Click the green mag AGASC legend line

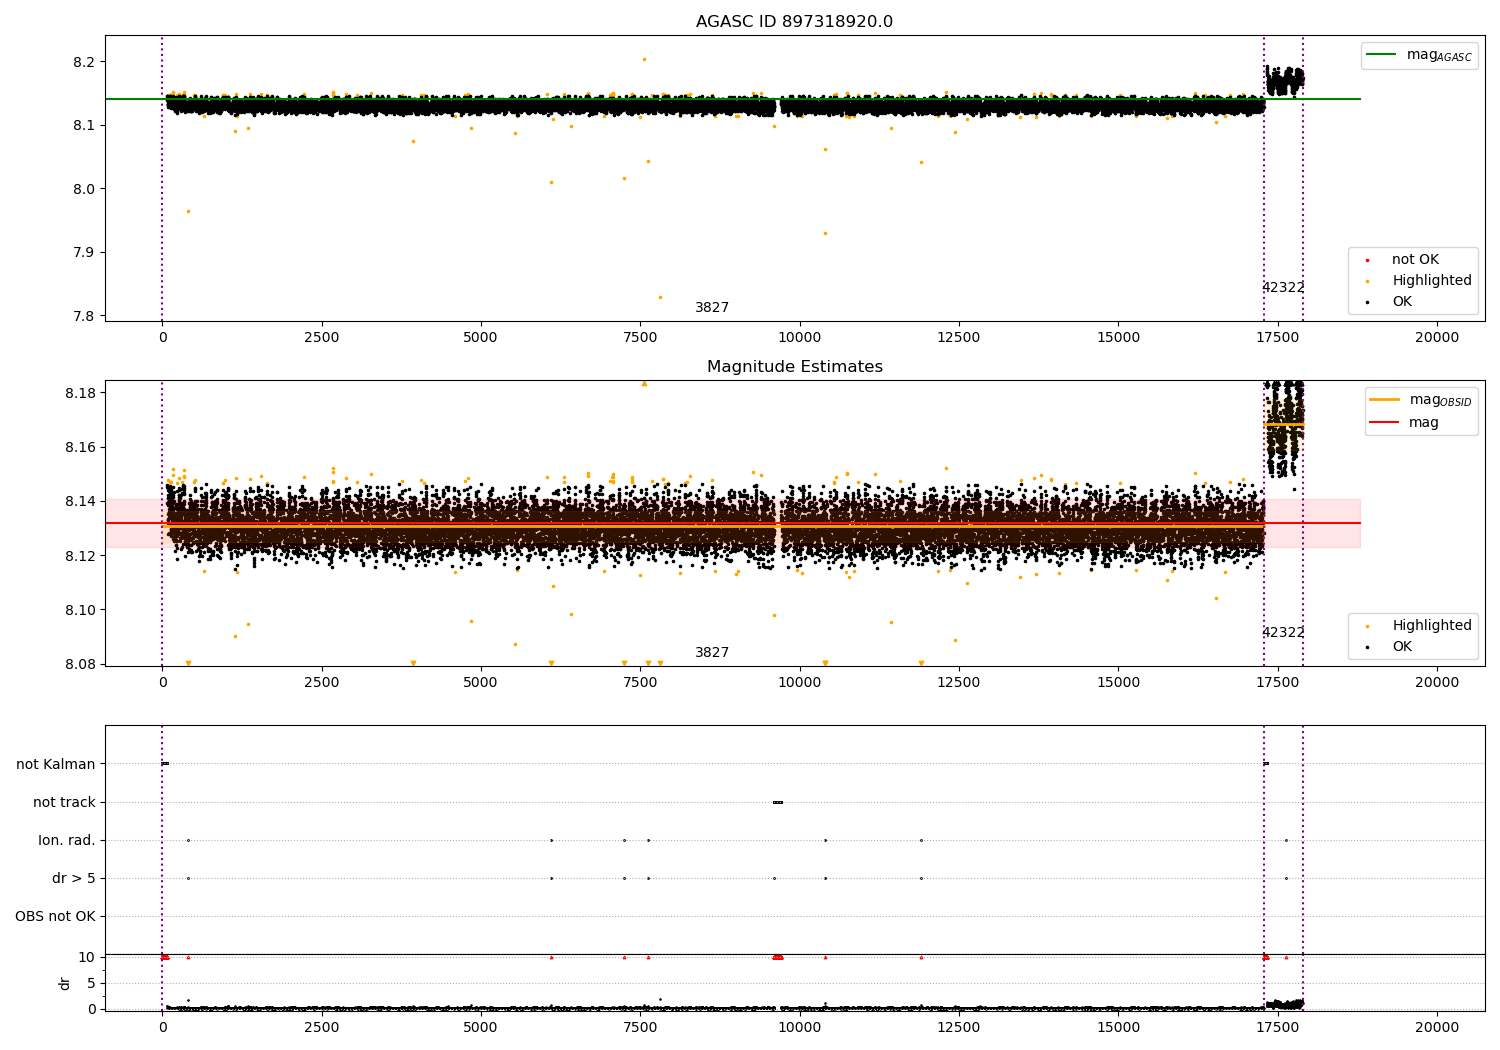pyautogui.click(x=1382, y=55)
